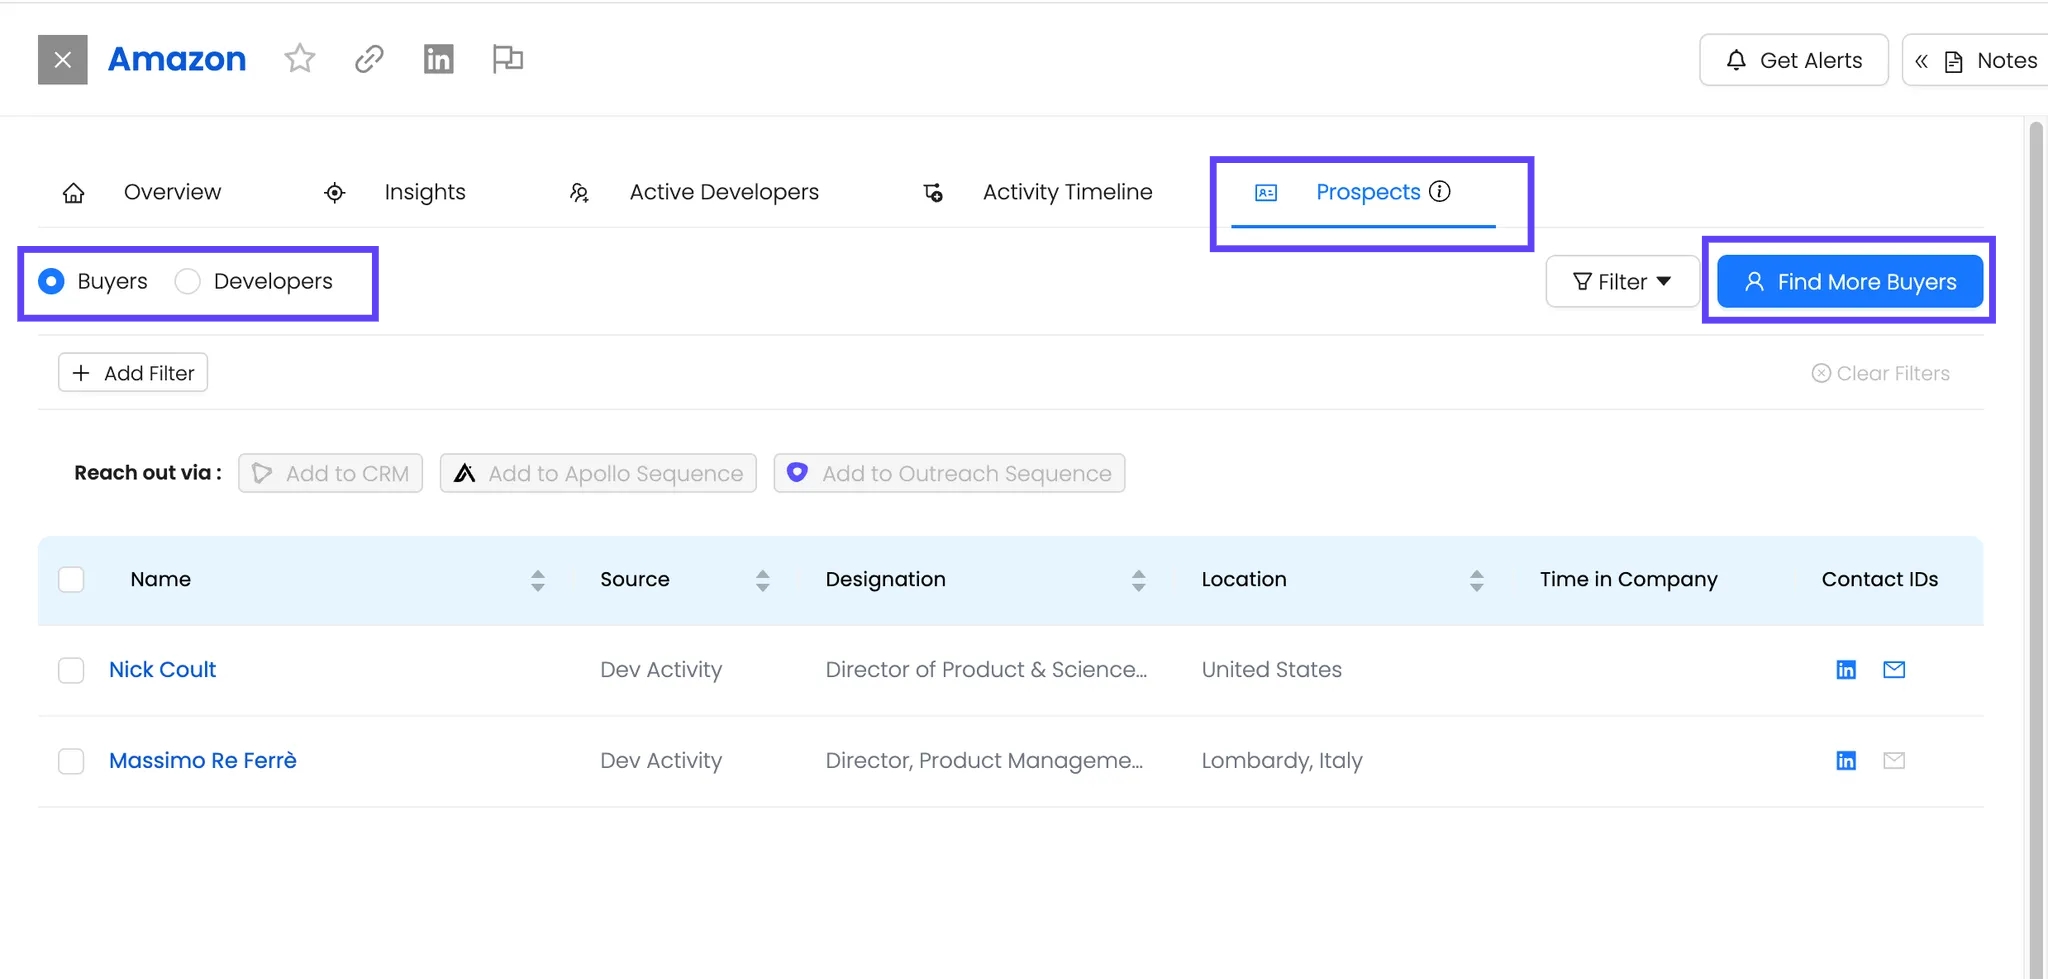The width and height of the screenshot is (2048, 979).
Task: Click the flag icon beside Amazon
Action: click(x=507, y=59)
